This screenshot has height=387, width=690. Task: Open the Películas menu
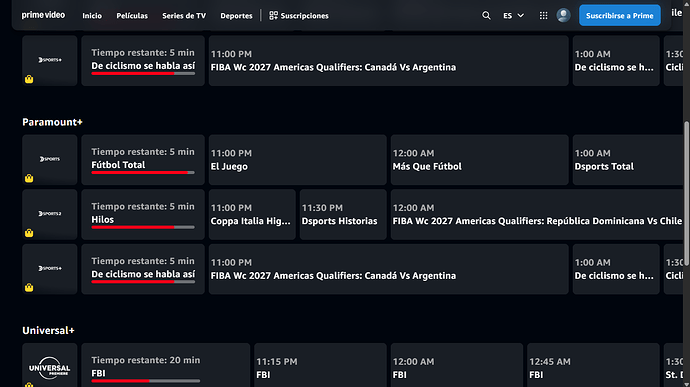(x=132, y=15)
